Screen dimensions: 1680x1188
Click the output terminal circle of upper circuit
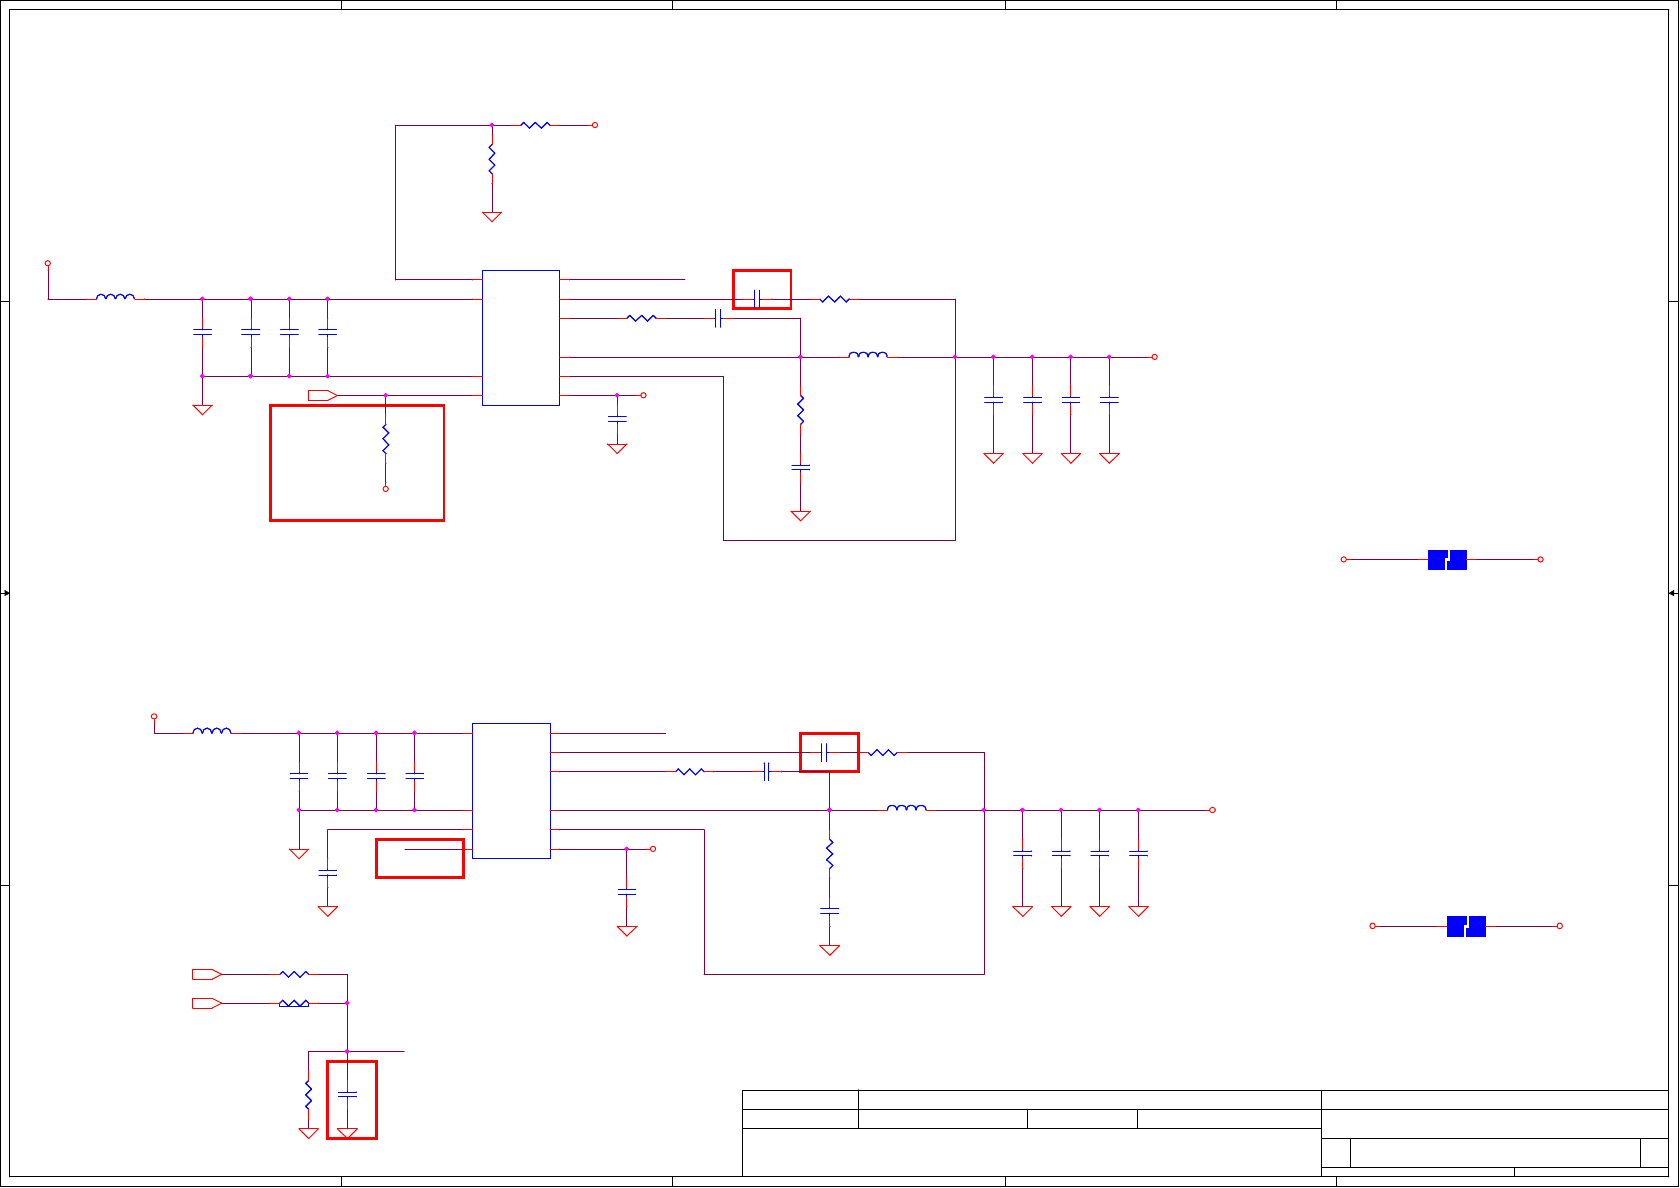tap(1154, 357)
